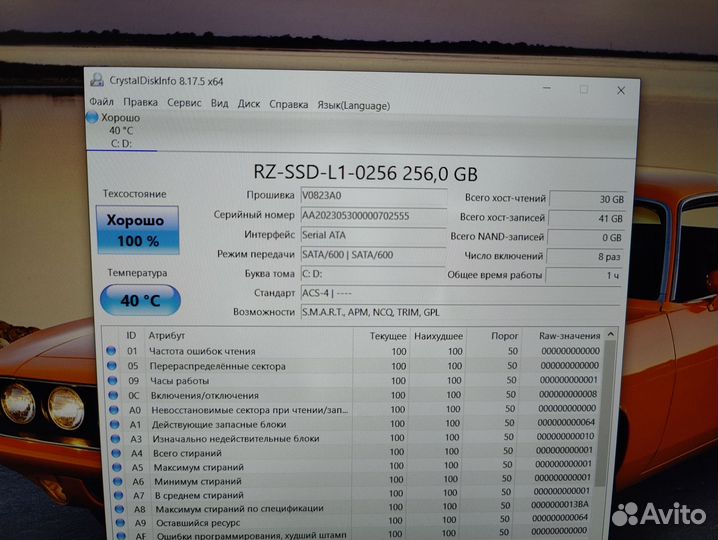The image size is (718, 540).
Task: Select the Изначально недействительные блоки text
Action: click(x=236, y=438)
